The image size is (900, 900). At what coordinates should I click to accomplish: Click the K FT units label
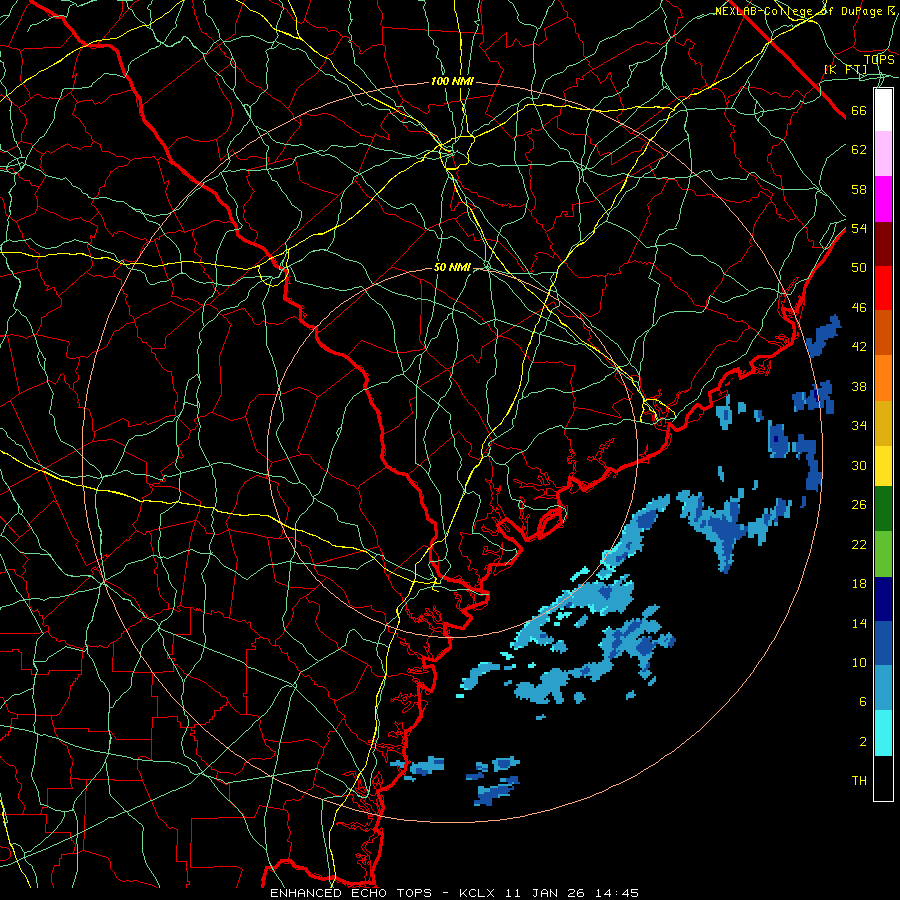(845, 70)
